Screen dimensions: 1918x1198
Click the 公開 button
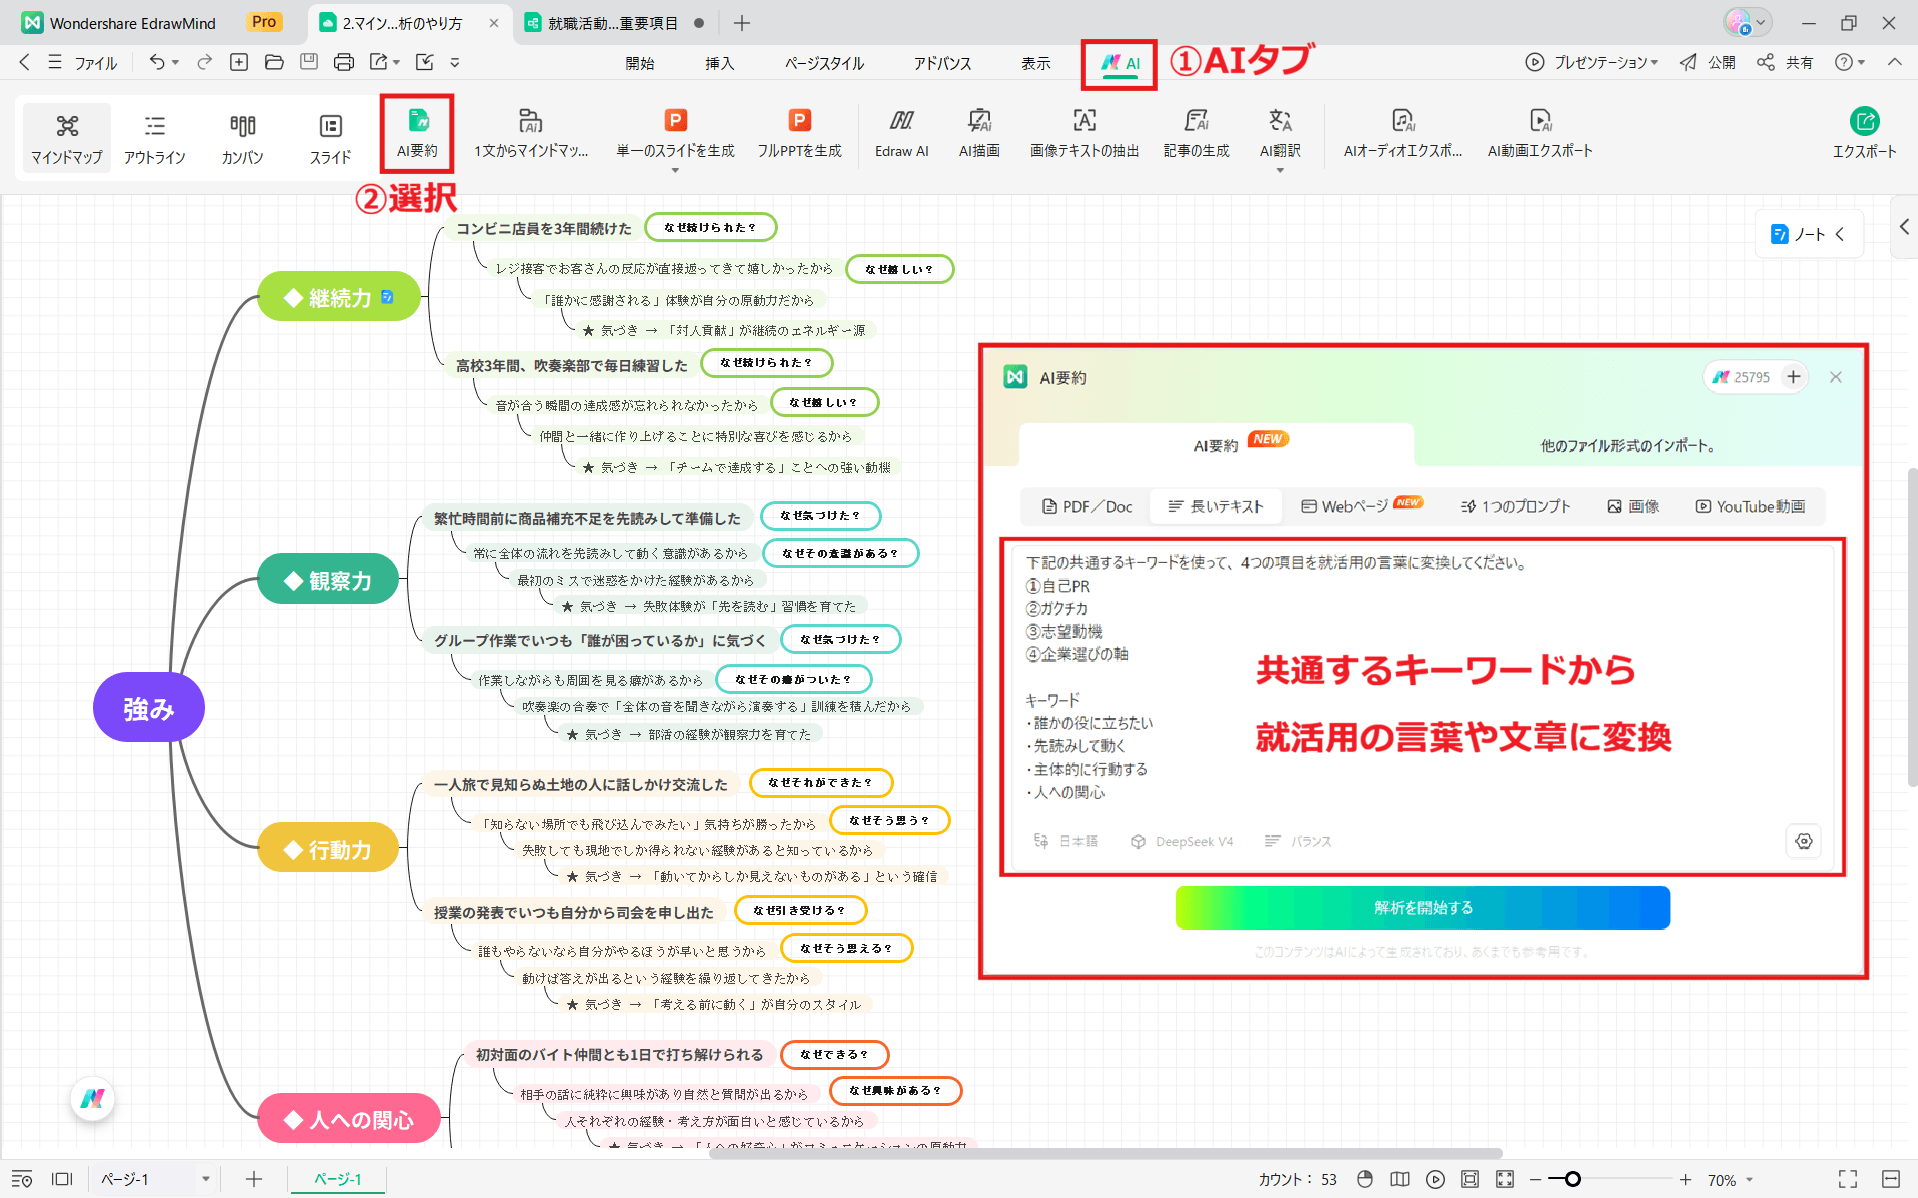(1708, 62)
